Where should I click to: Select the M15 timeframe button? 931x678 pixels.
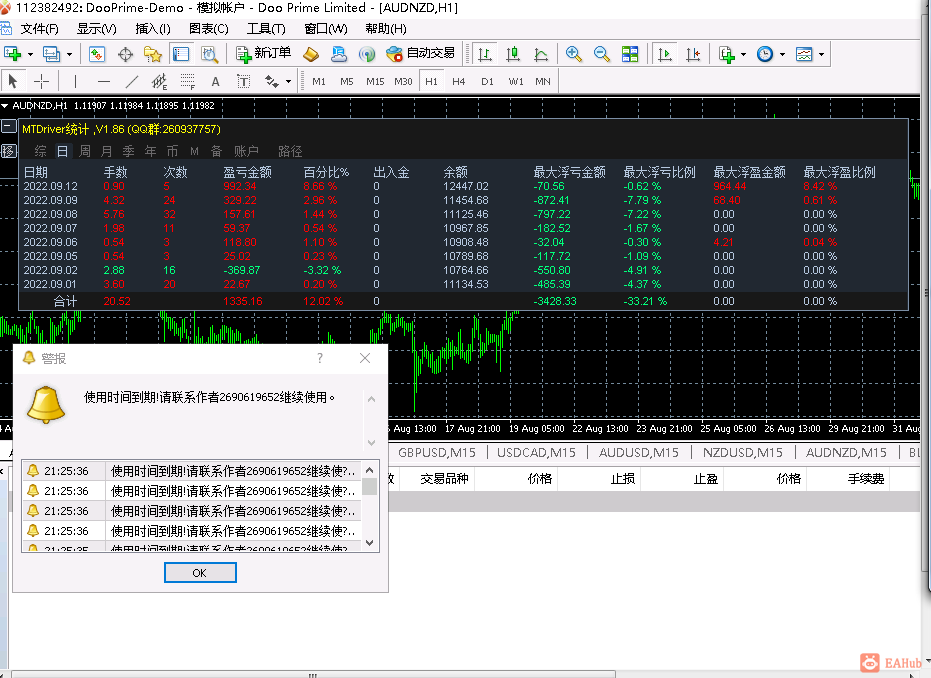[375, 81]
